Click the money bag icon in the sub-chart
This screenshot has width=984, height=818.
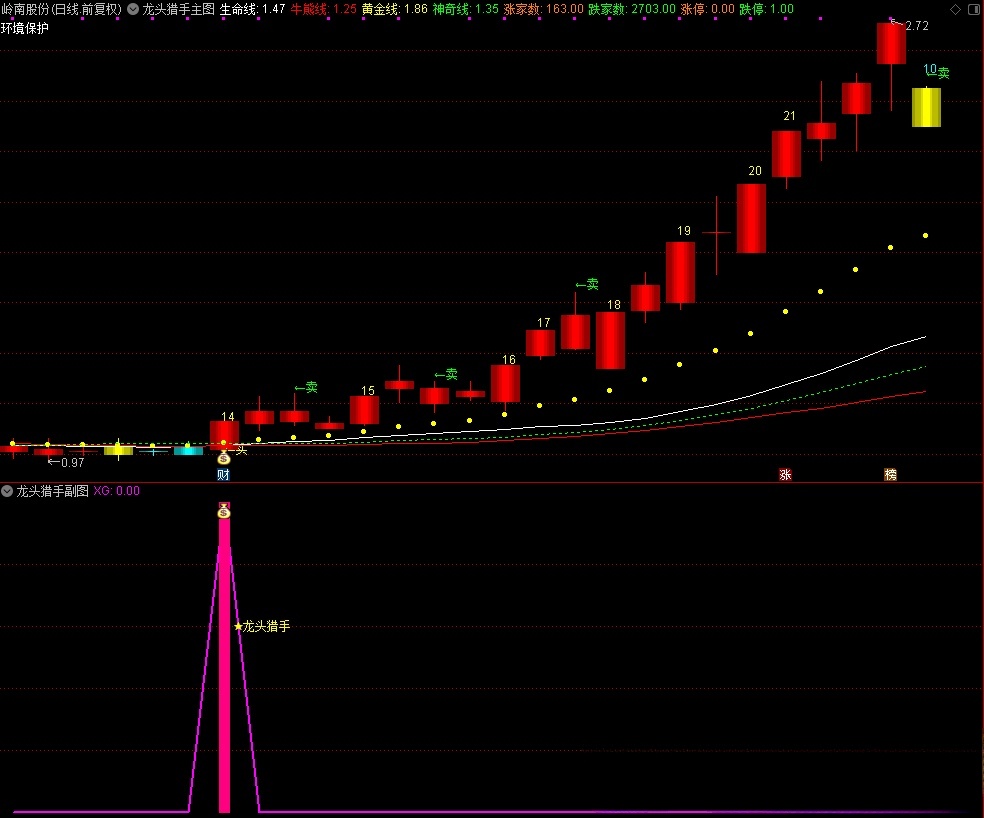coord(224,511)
